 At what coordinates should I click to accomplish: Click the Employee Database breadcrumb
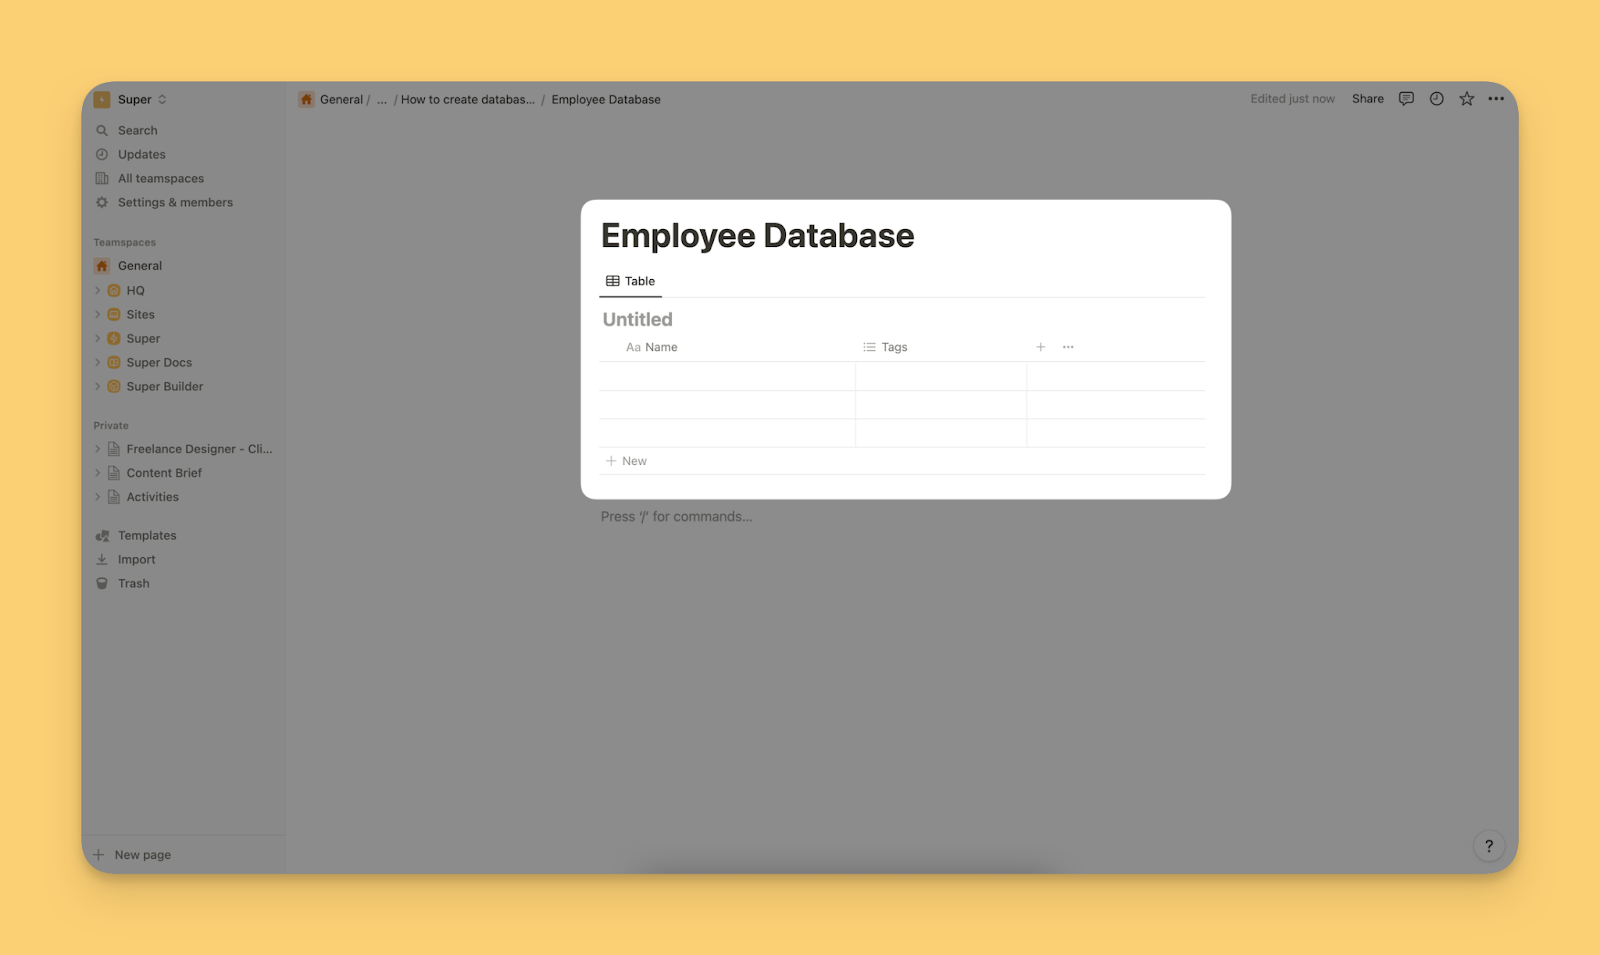606,100
